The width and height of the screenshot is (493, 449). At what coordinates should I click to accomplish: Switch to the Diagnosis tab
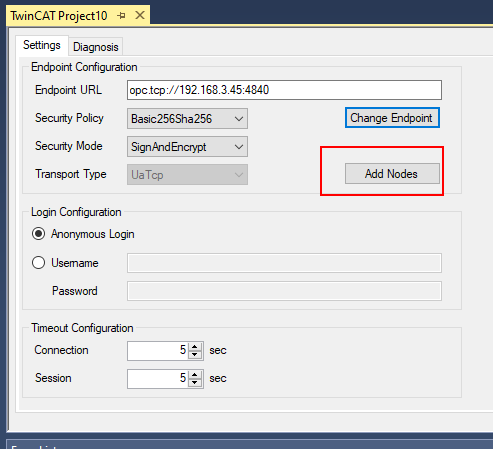(x=96, y=47)
